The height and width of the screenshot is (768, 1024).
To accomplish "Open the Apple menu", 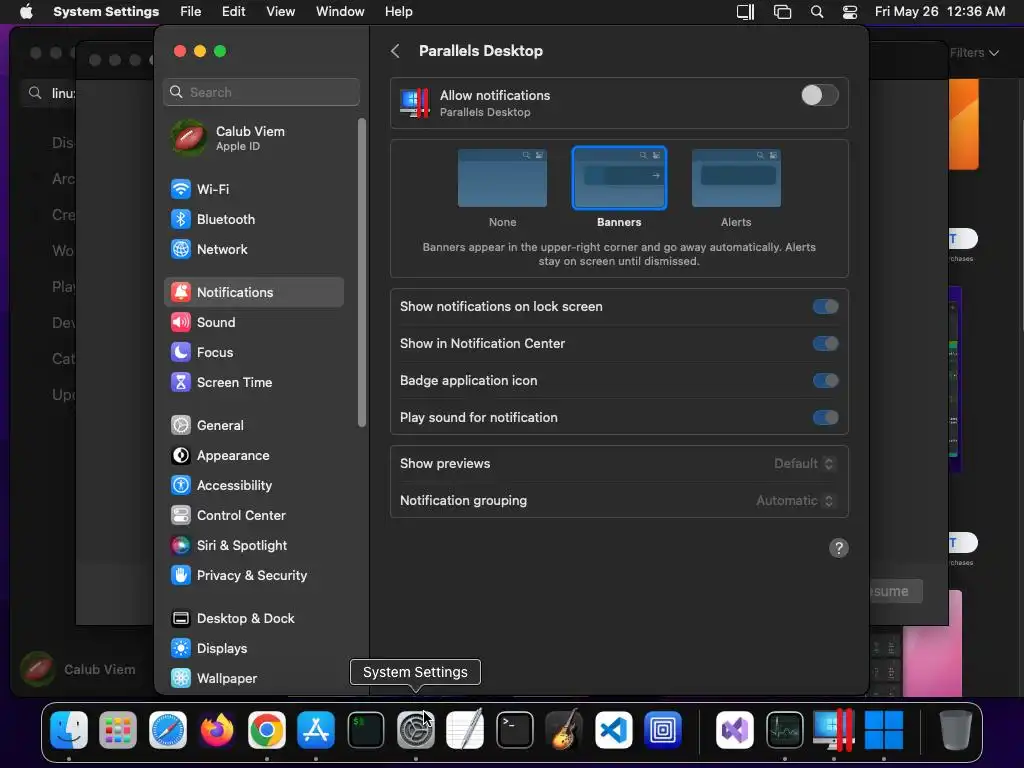I will tap(26, 12).
